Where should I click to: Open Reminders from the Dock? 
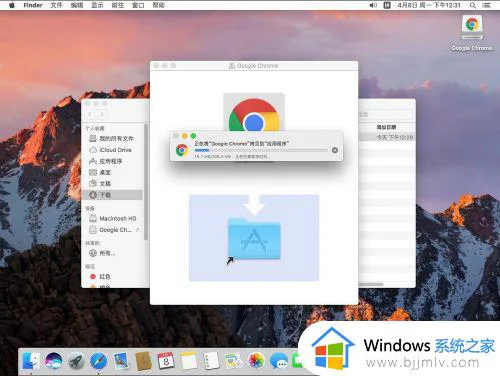[x=211, y=361]
